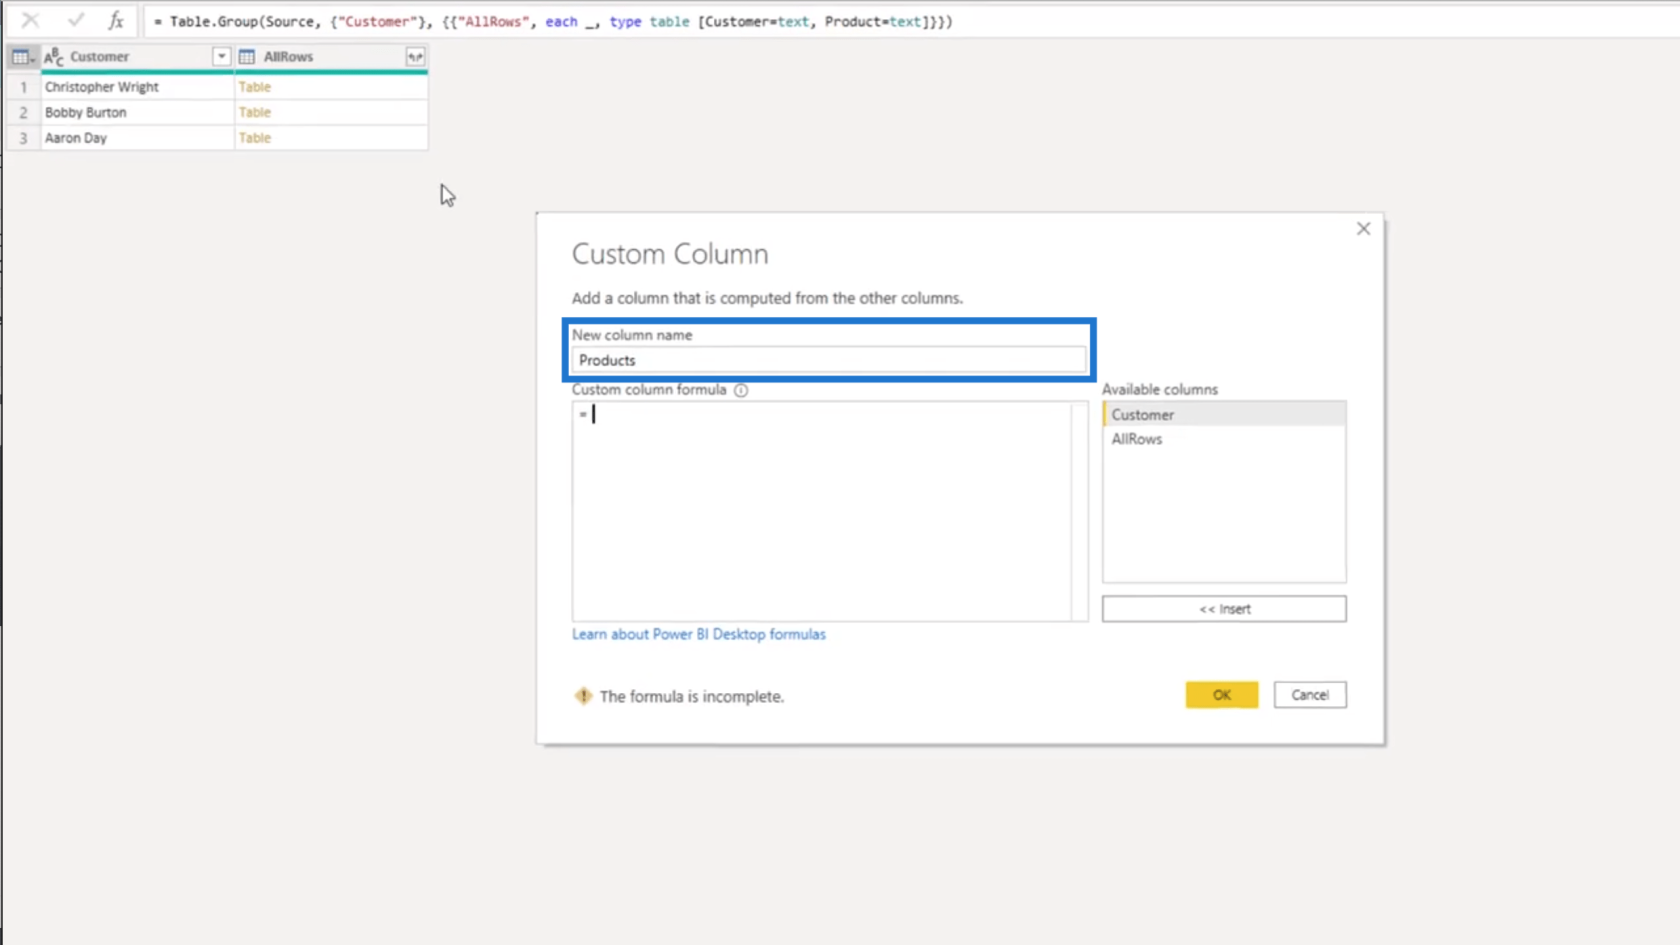Close the Custom Column dialog

click(x=1363, y=229)
